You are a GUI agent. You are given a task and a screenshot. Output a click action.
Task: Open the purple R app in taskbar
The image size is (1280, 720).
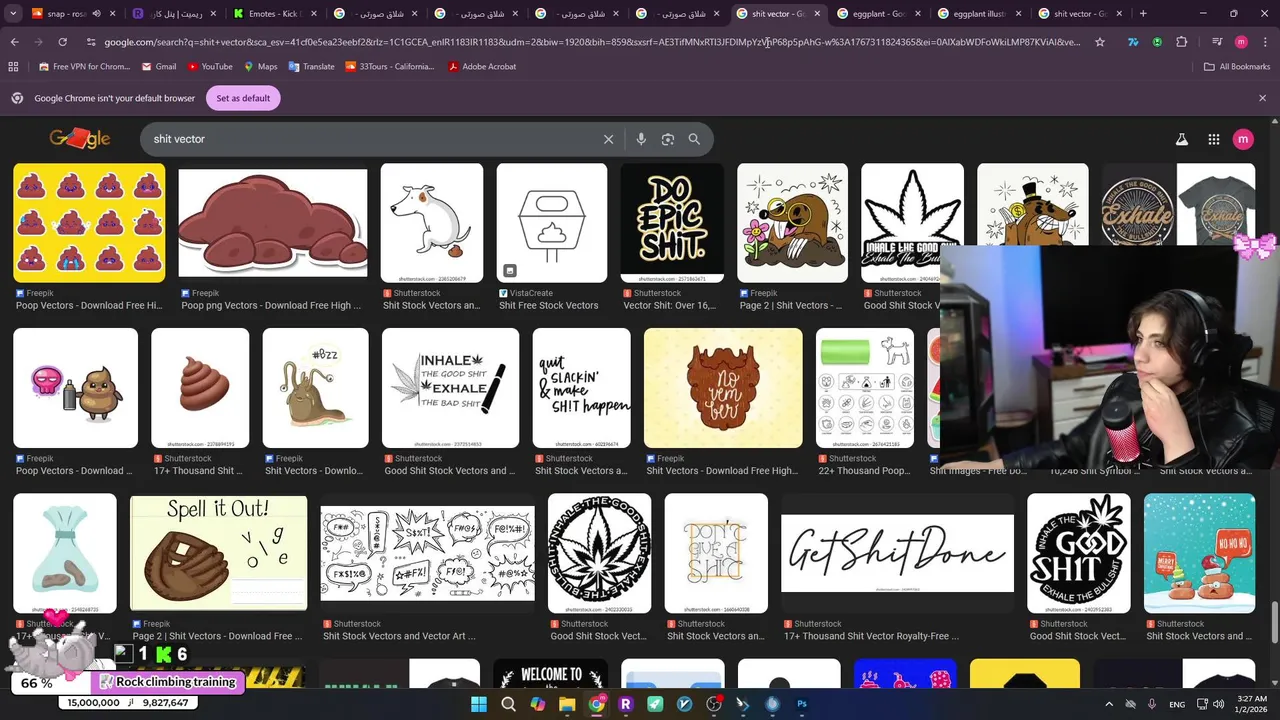coord(626,704)
